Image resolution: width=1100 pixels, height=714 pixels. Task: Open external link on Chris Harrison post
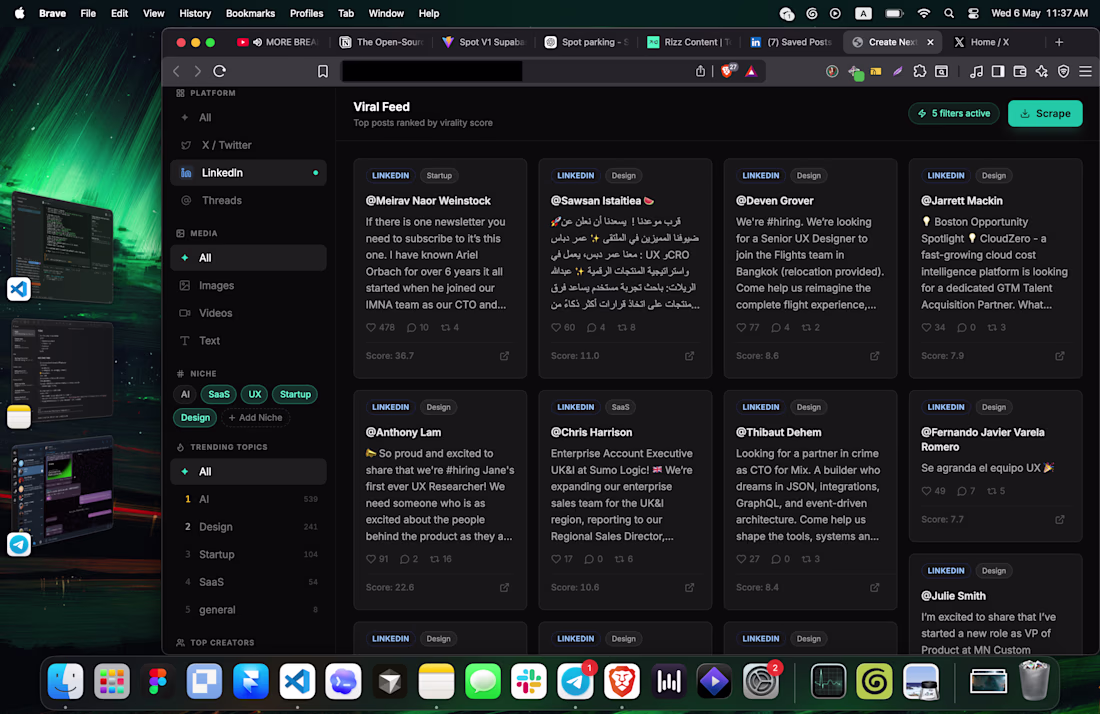point(690,587)
